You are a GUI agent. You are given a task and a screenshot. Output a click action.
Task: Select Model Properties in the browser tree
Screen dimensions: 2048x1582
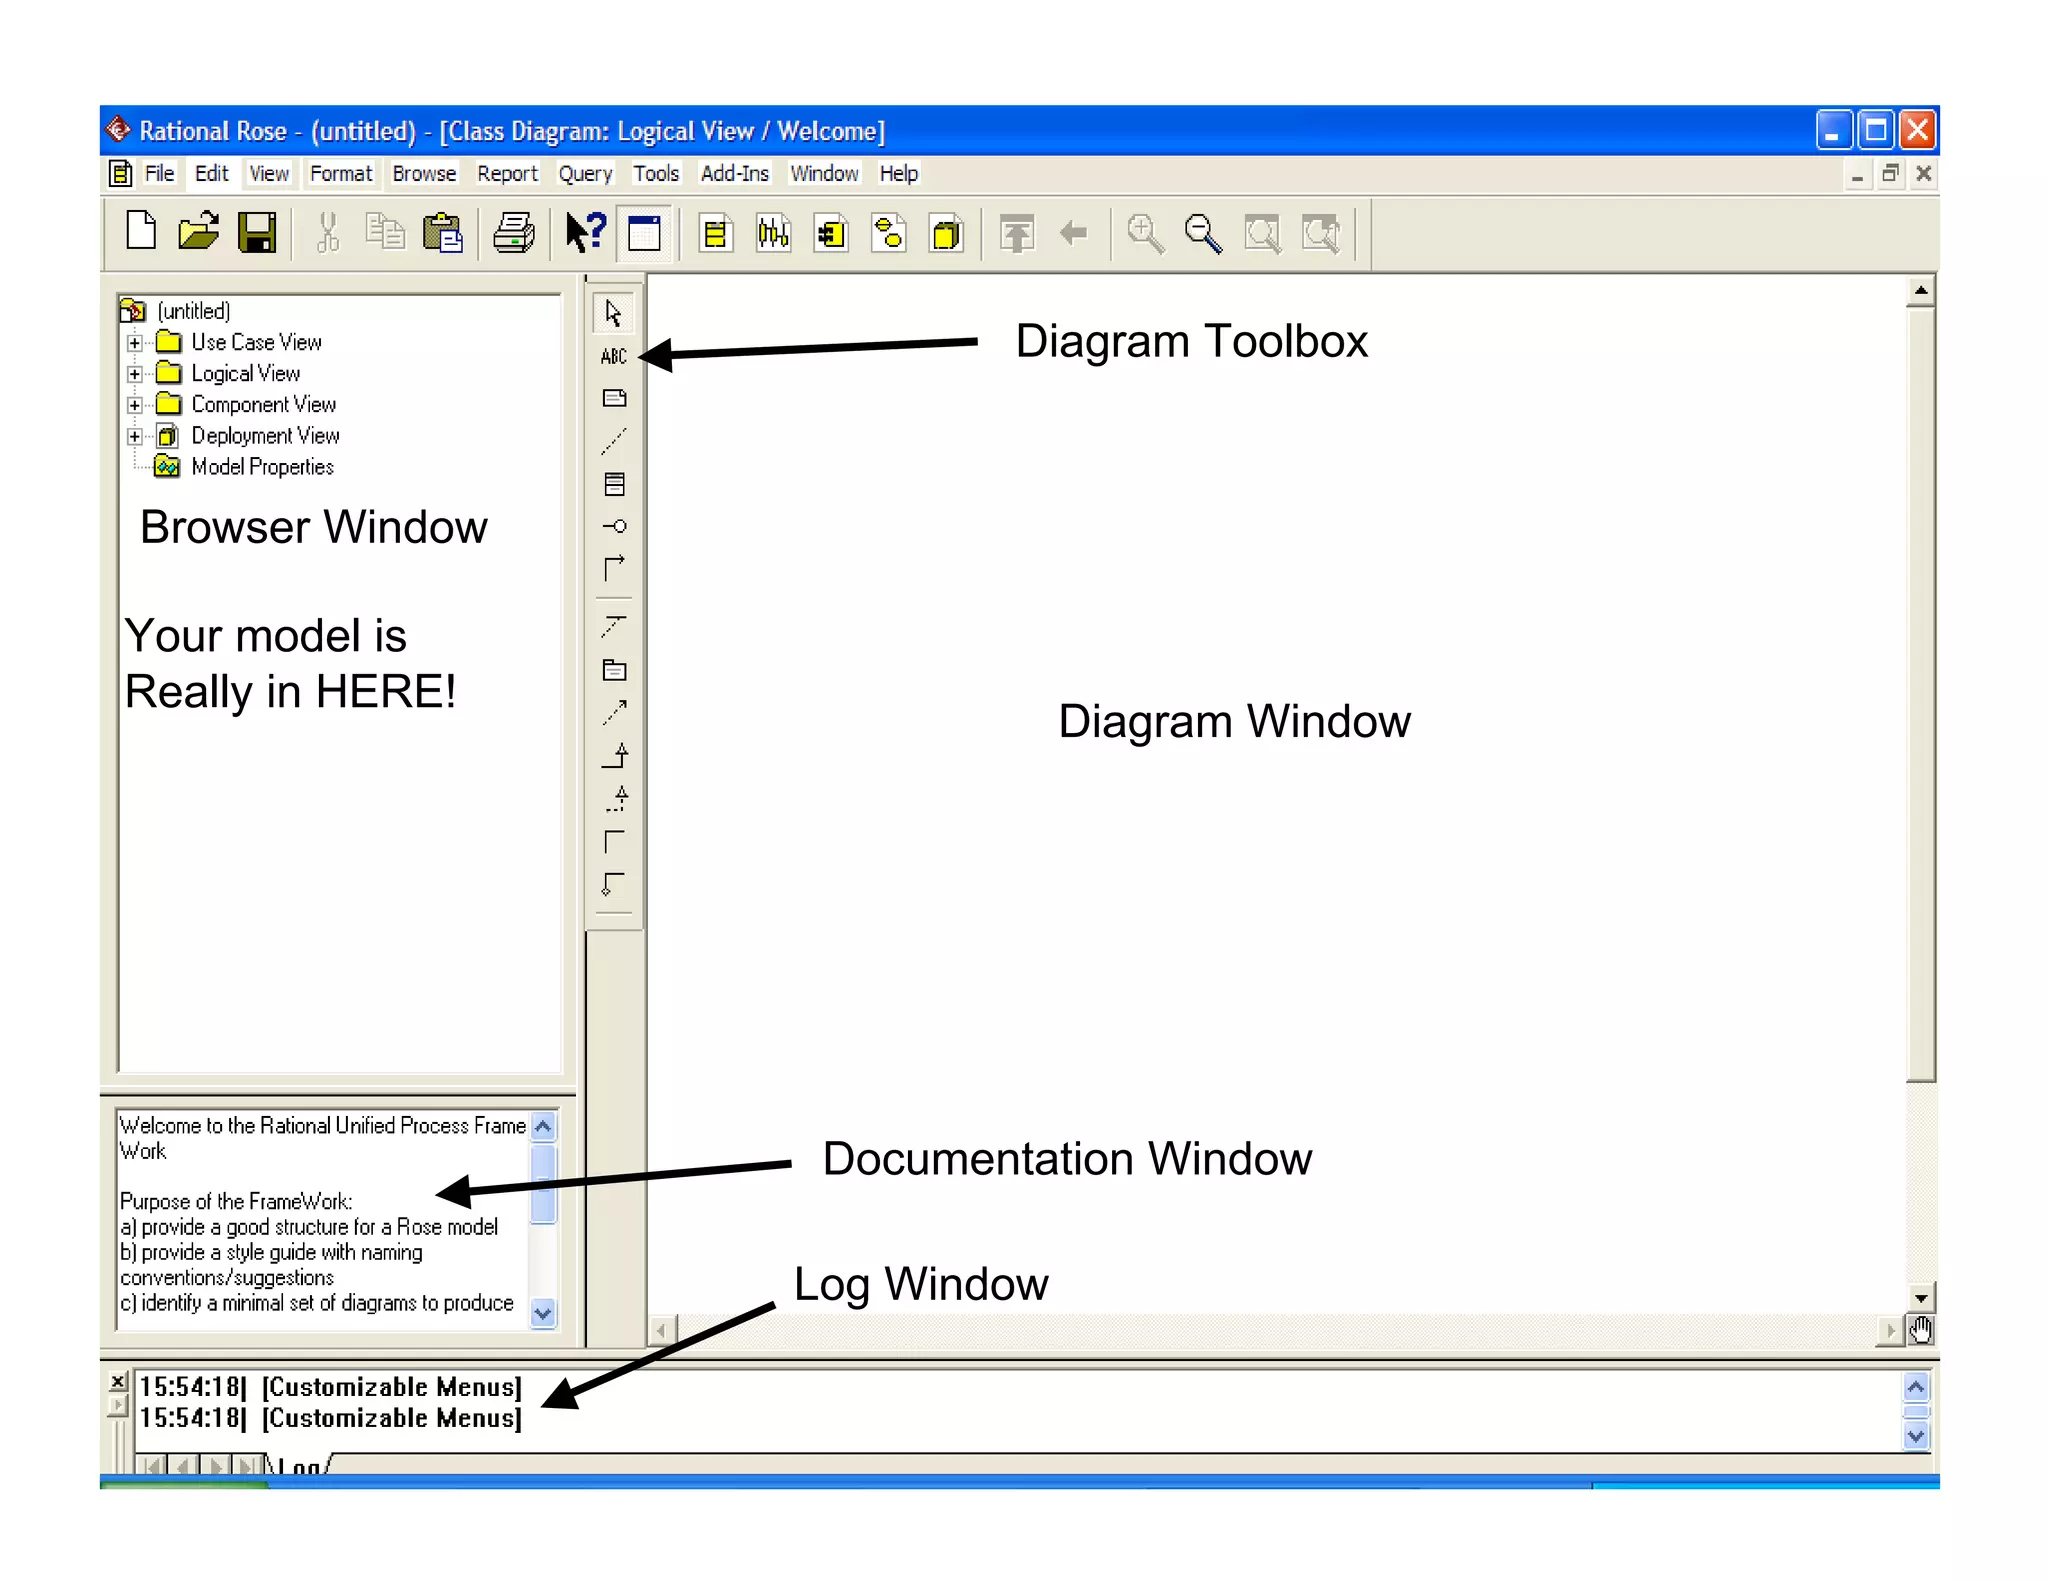[262, 467]
